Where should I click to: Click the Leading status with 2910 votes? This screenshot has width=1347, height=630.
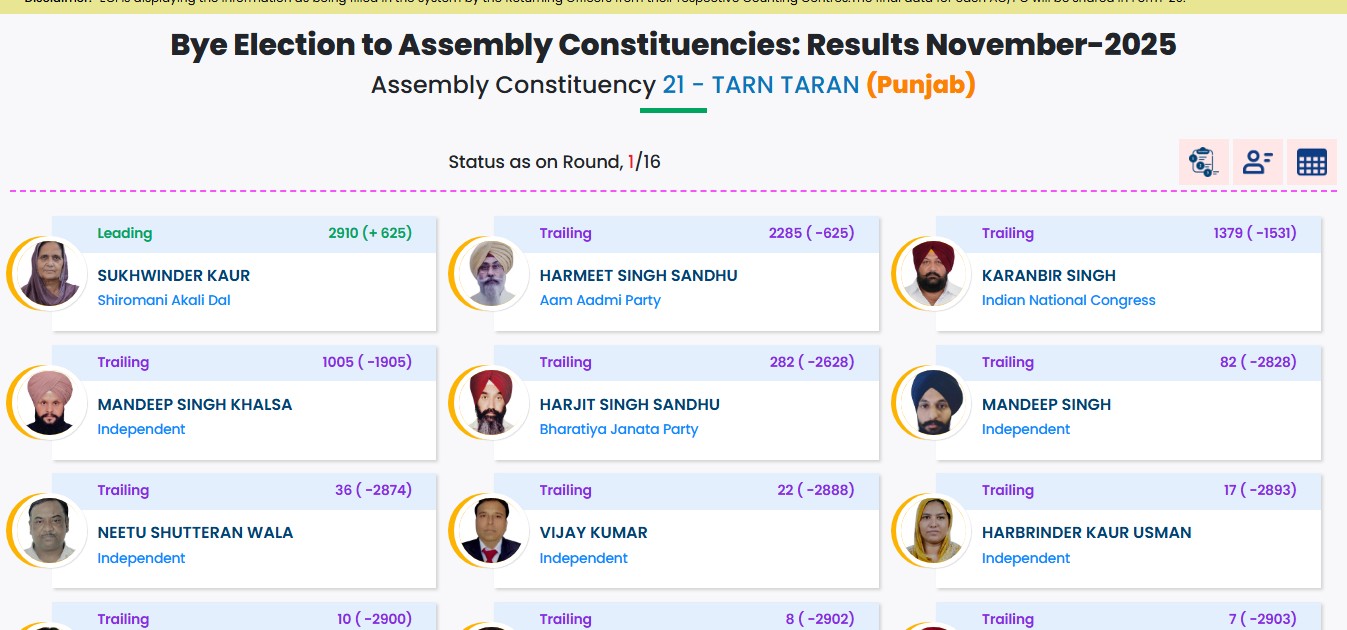click(125, 233)
